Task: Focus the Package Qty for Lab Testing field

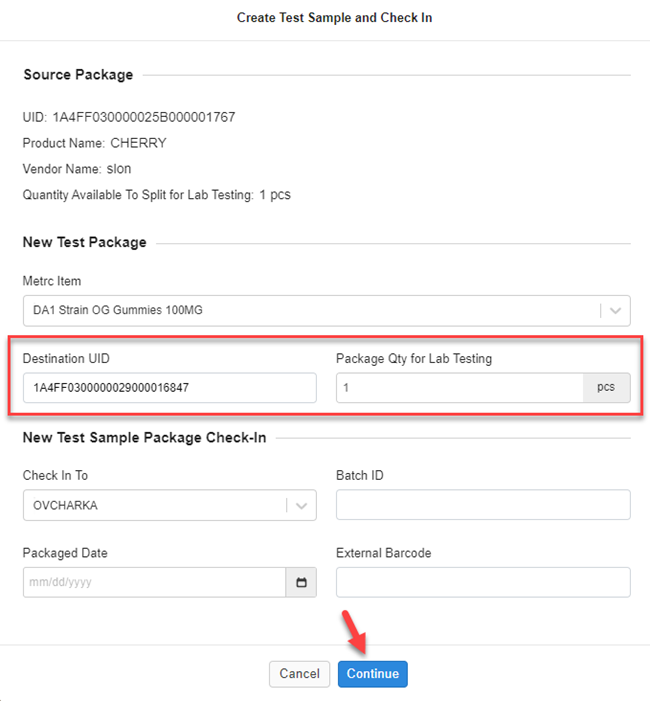Action: [459, 388]
